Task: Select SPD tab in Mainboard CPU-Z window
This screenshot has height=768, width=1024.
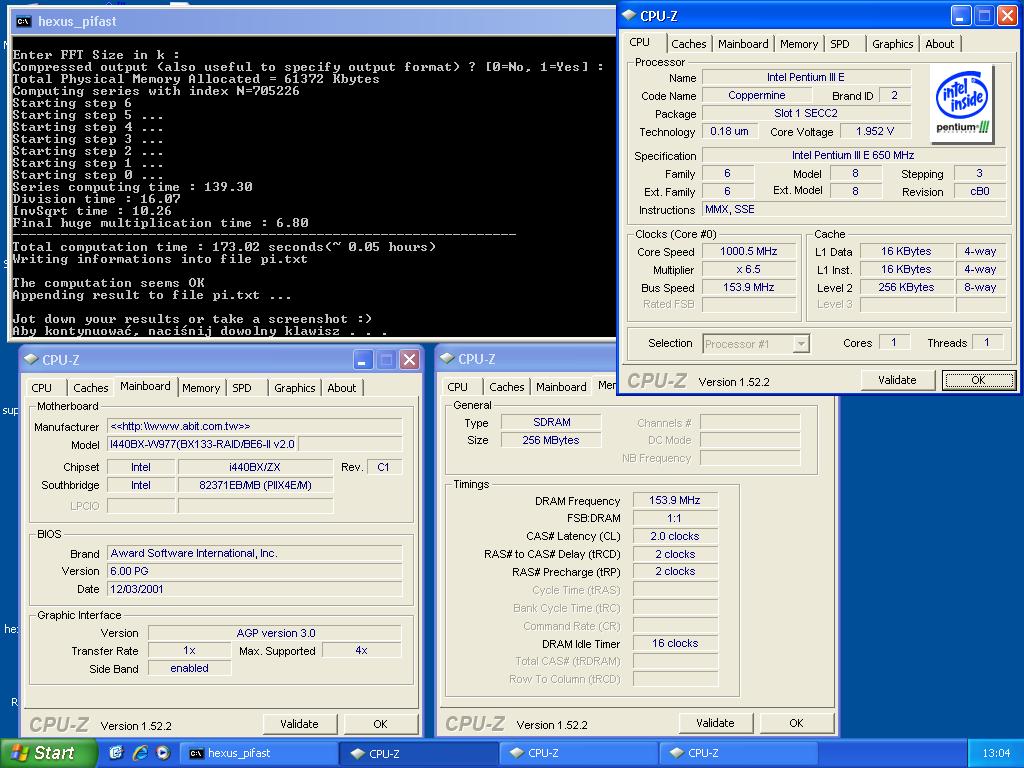Action: tap(242, 388)
